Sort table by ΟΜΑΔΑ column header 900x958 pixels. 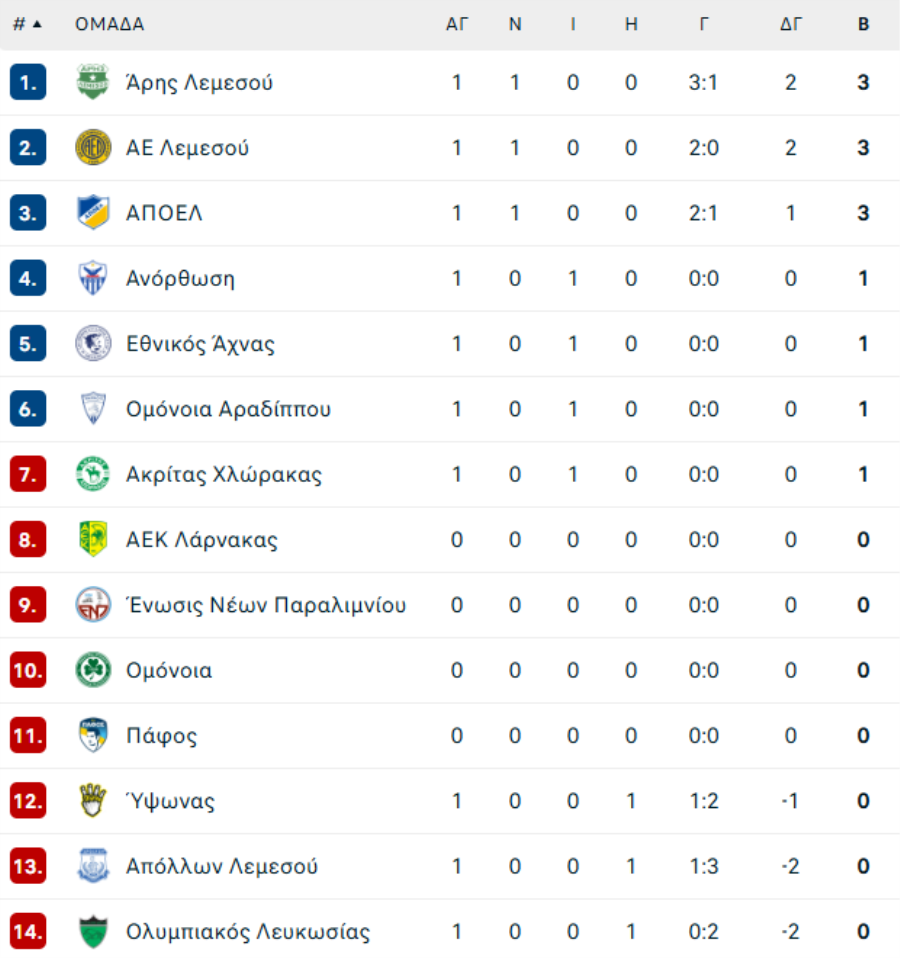[109, 24]
